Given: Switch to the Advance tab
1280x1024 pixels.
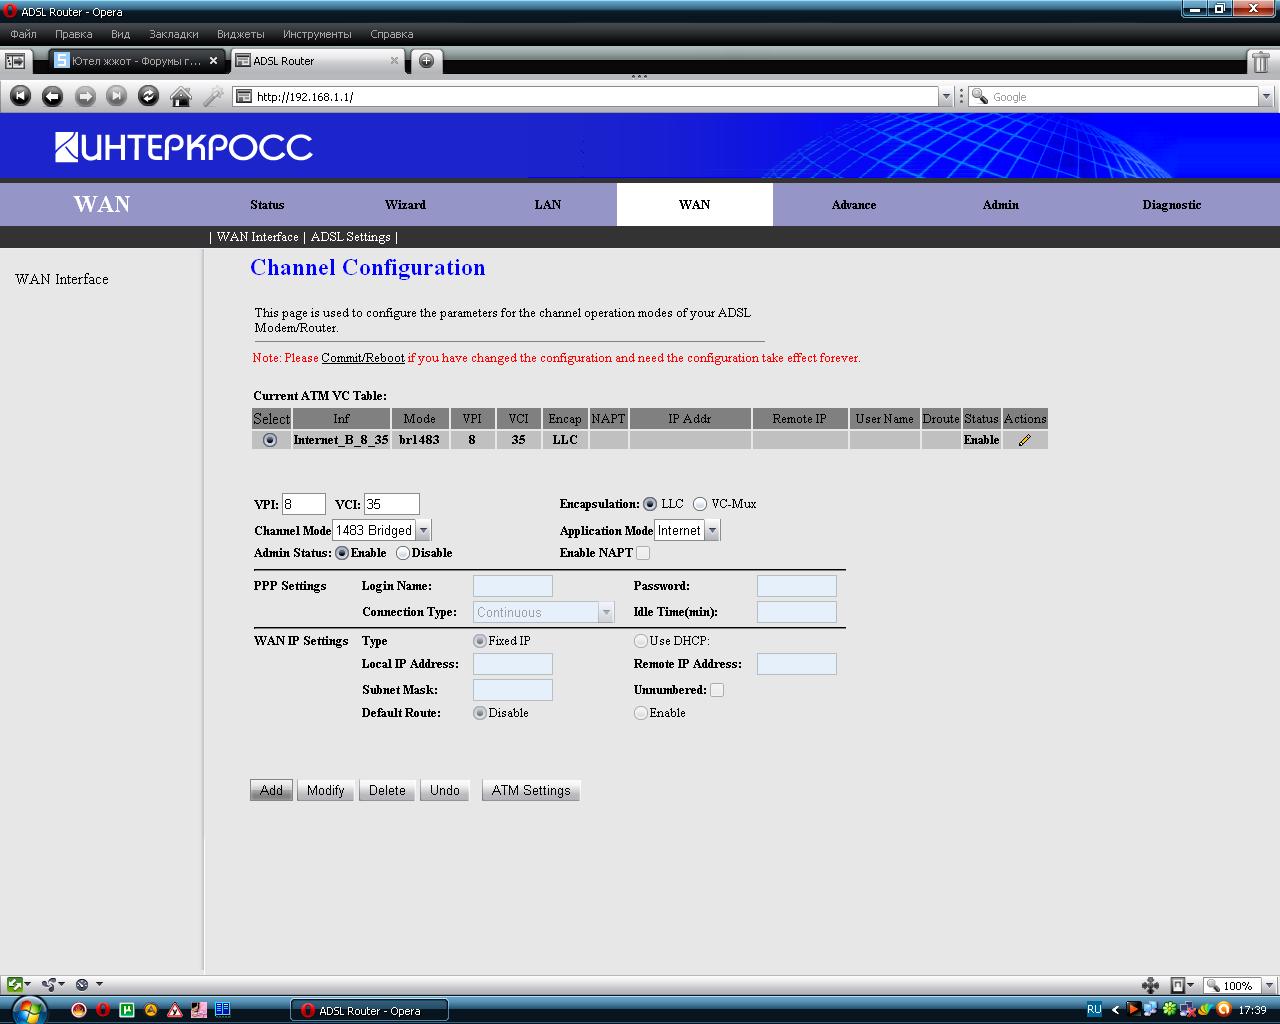Looking at the screenshot, I should click(853, 205).
